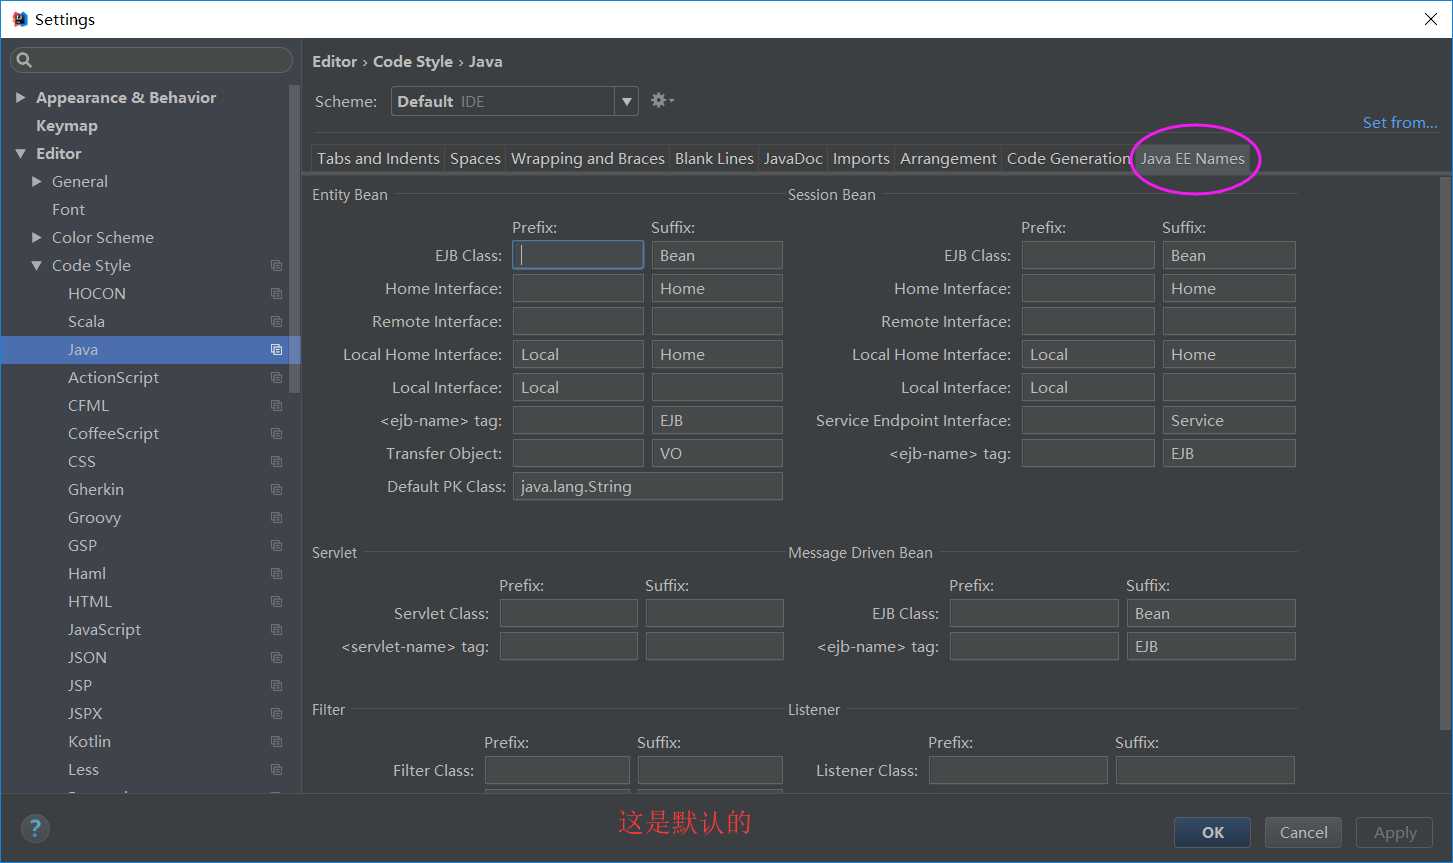The width and height of the screenshot is (1453, 863).
Task: Click the Default PK Class field
Action: tap(647, 486)
